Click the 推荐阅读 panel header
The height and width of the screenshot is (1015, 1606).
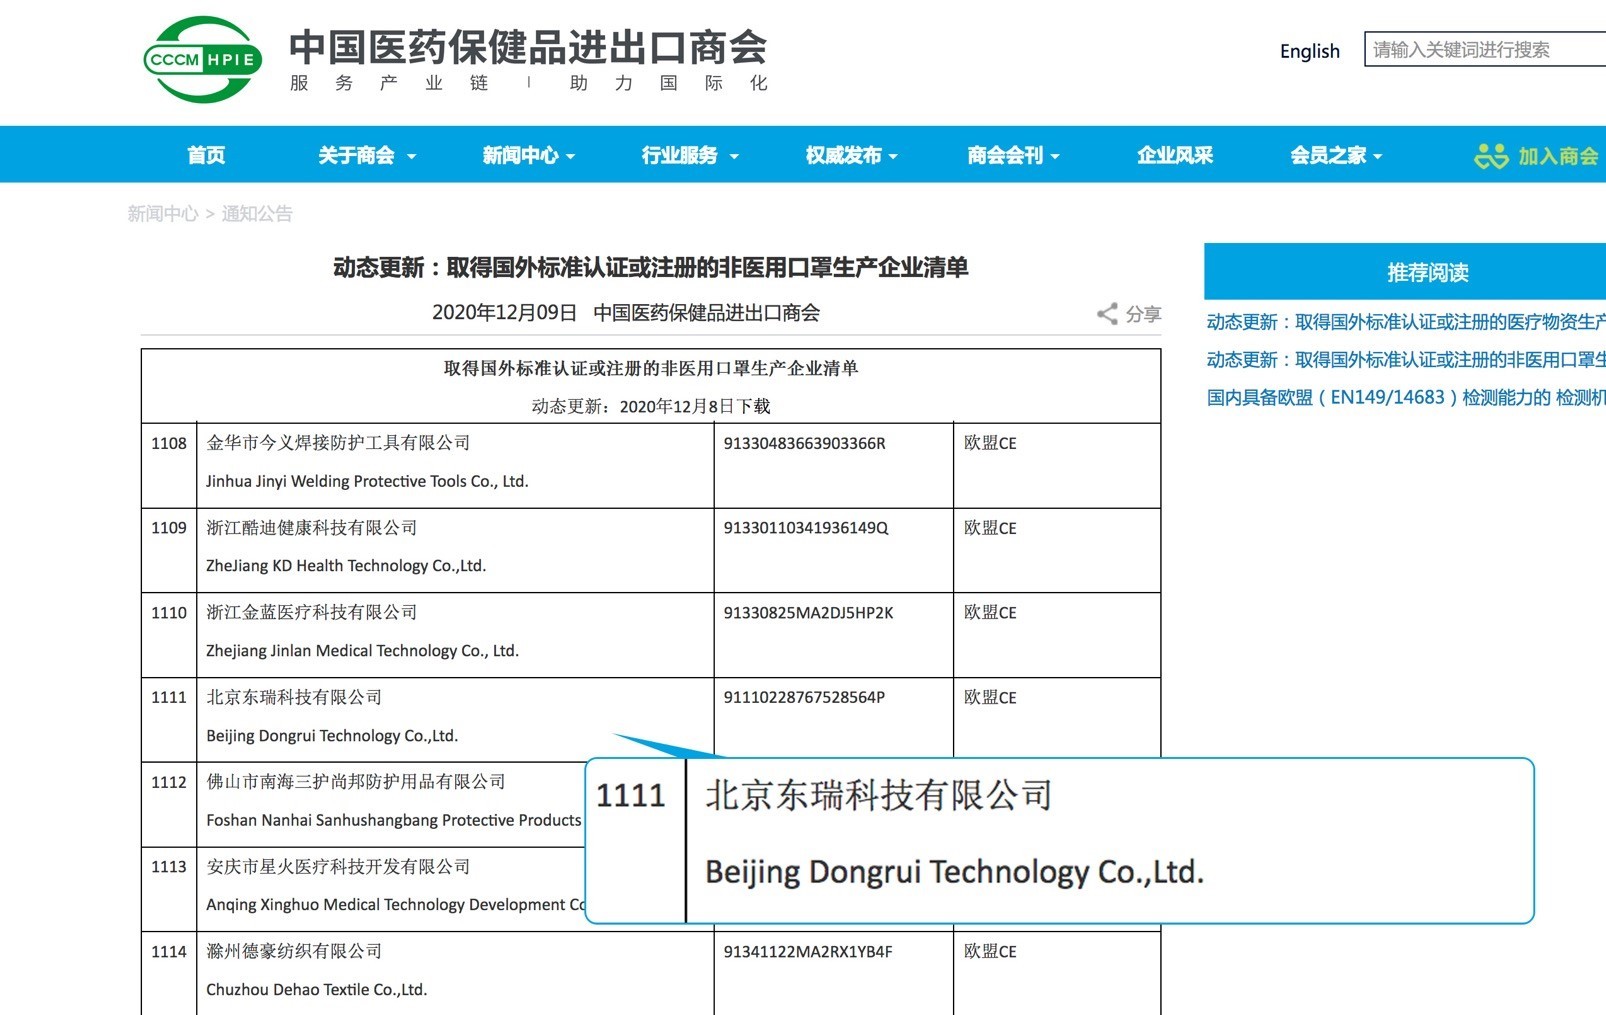pos(1405,272)
